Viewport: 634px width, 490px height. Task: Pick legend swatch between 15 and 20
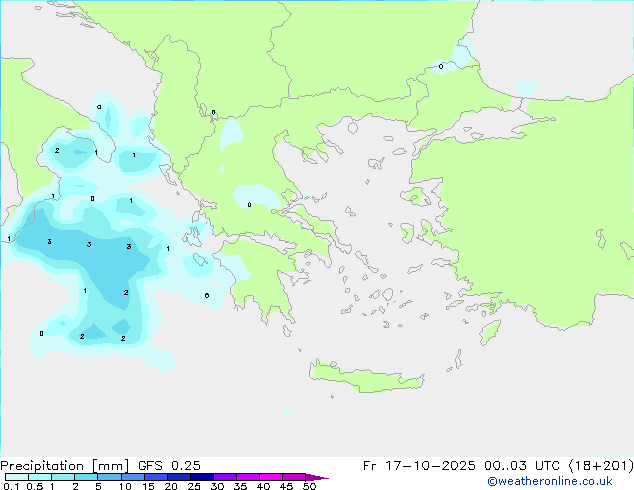(155, 477)
